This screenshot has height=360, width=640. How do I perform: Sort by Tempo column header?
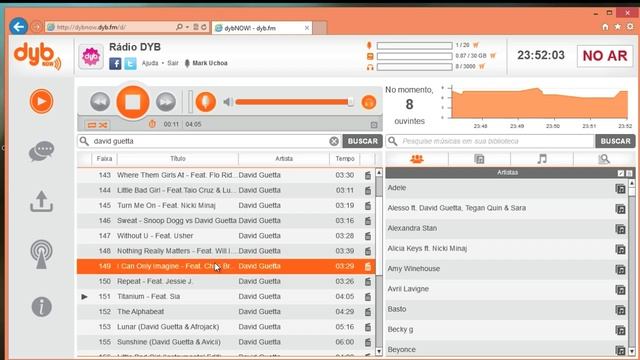click(345, 159)
